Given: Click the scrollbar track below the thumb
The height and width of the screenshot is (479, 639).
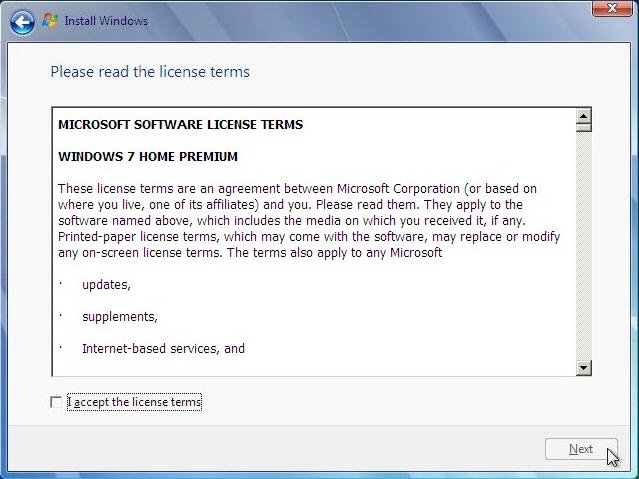Looking at the screenshot, I should [584, 250].
